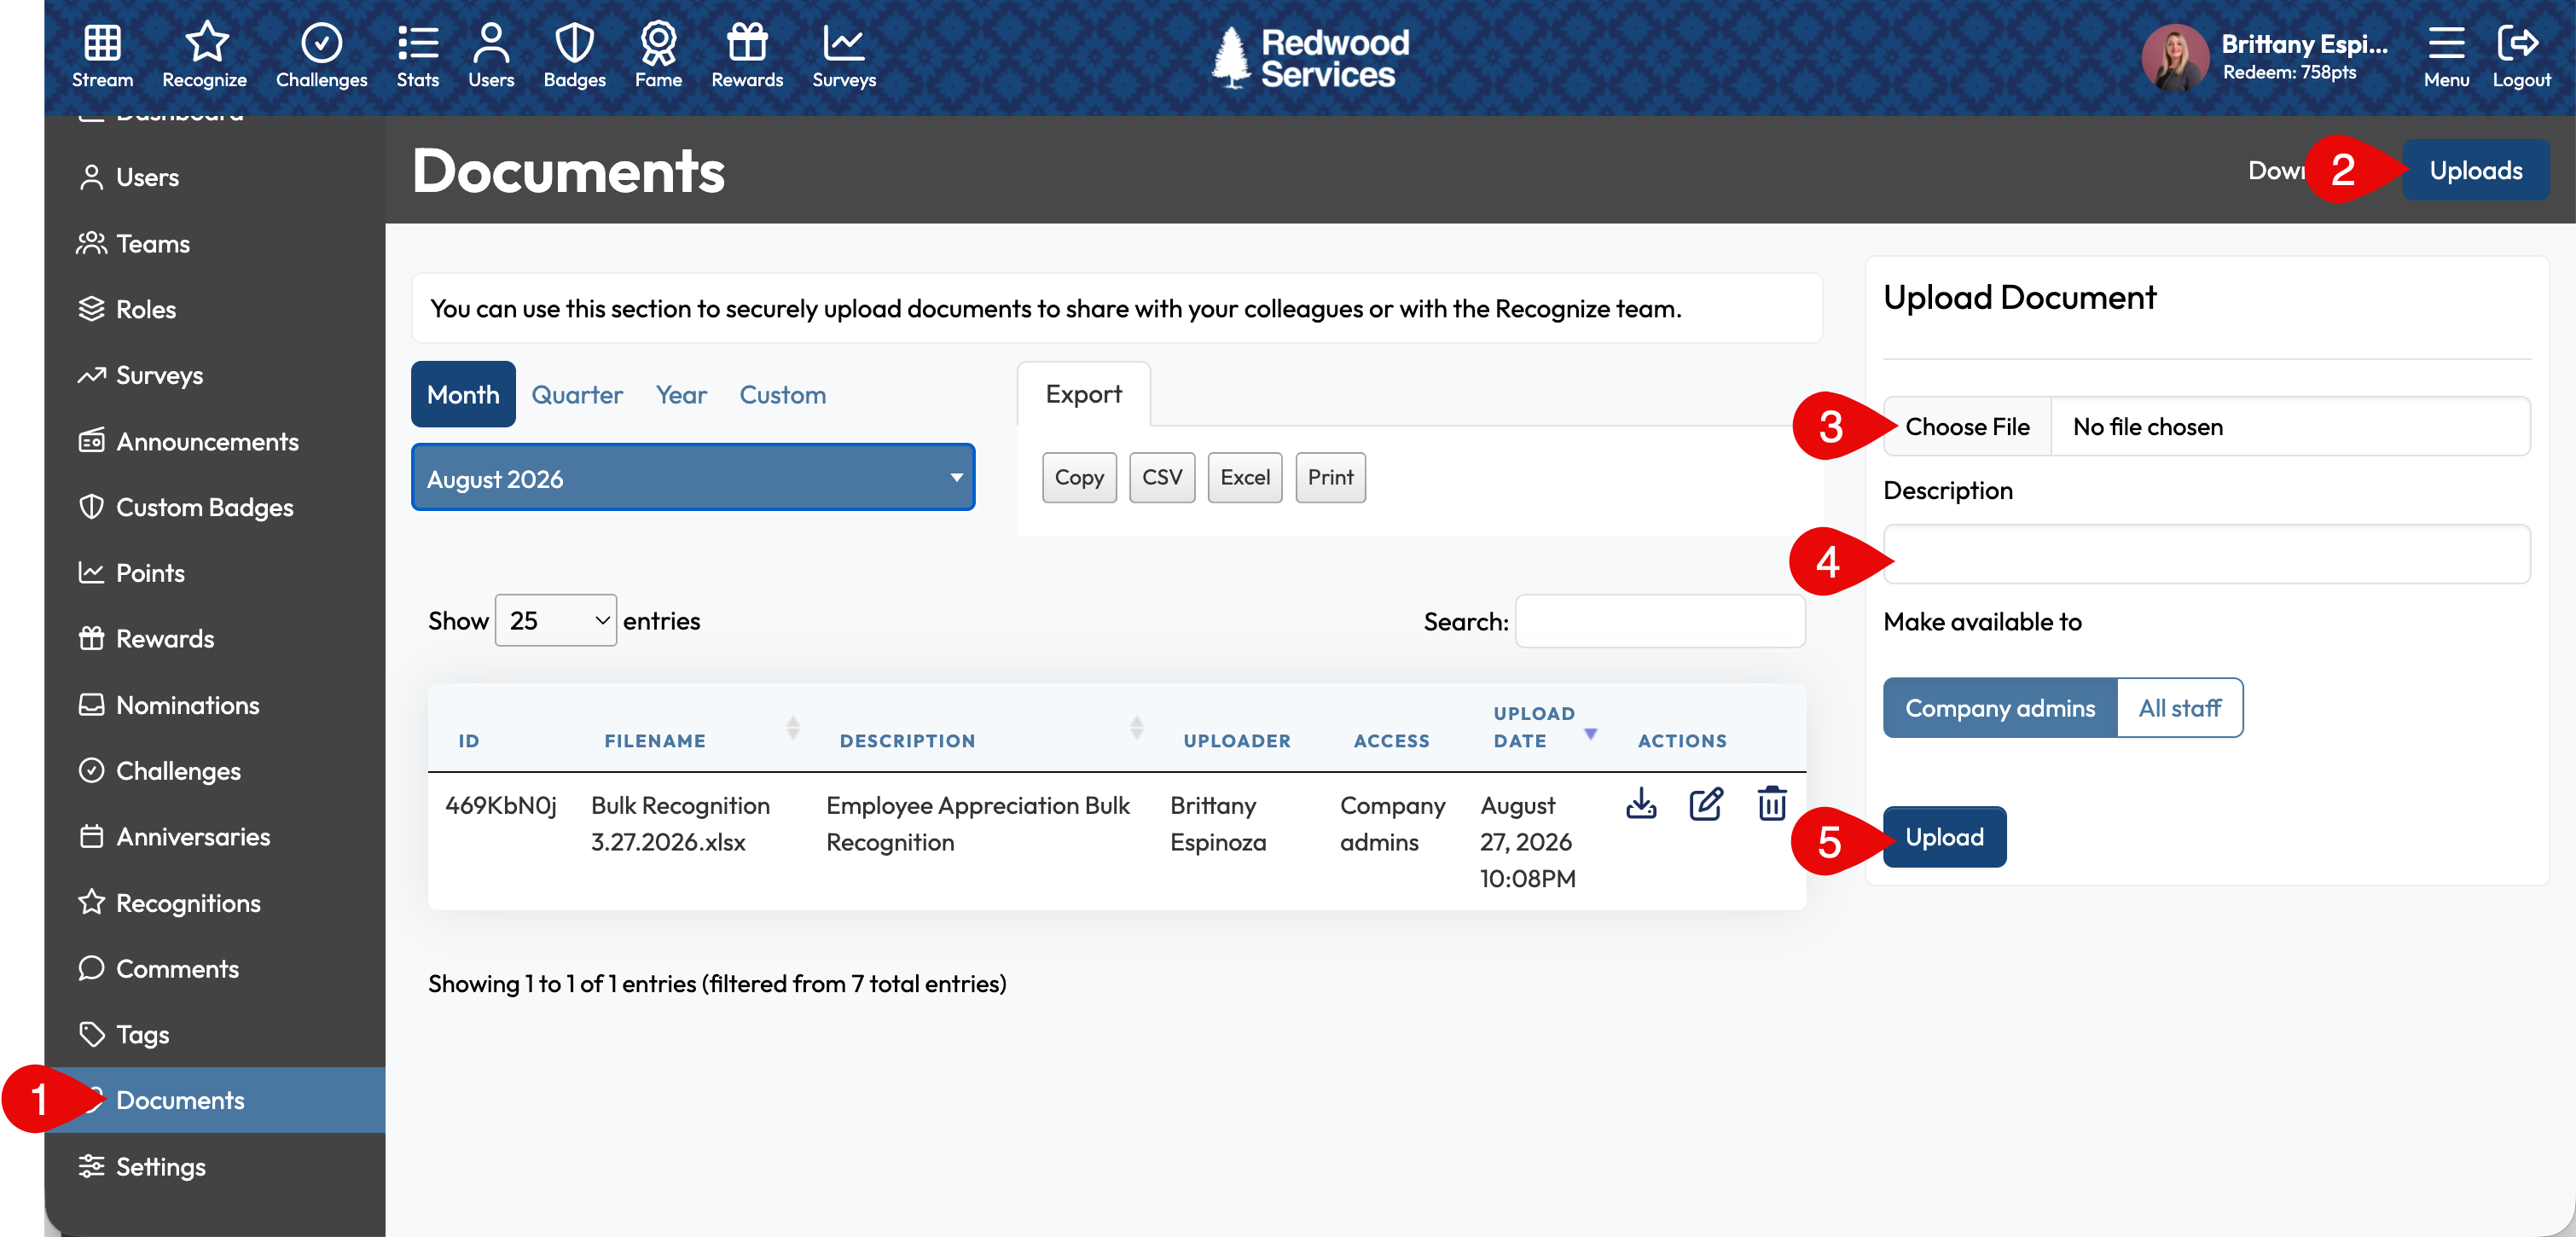The image size is (2576, 1237).
Task: Select Company admins availability option
Action: coord(2000,708)
